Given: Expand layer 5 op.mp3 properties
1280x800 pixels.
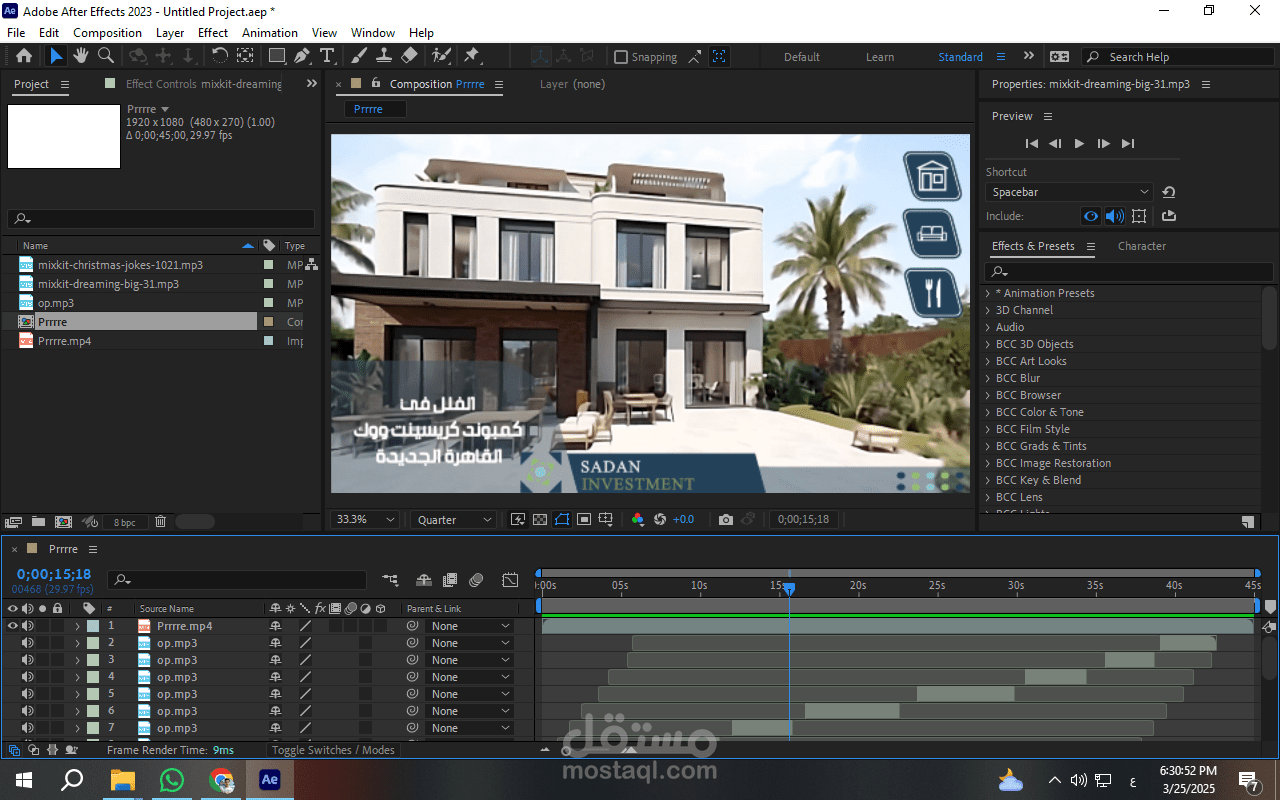Looking at the screenshot, I should coord(77,694).
